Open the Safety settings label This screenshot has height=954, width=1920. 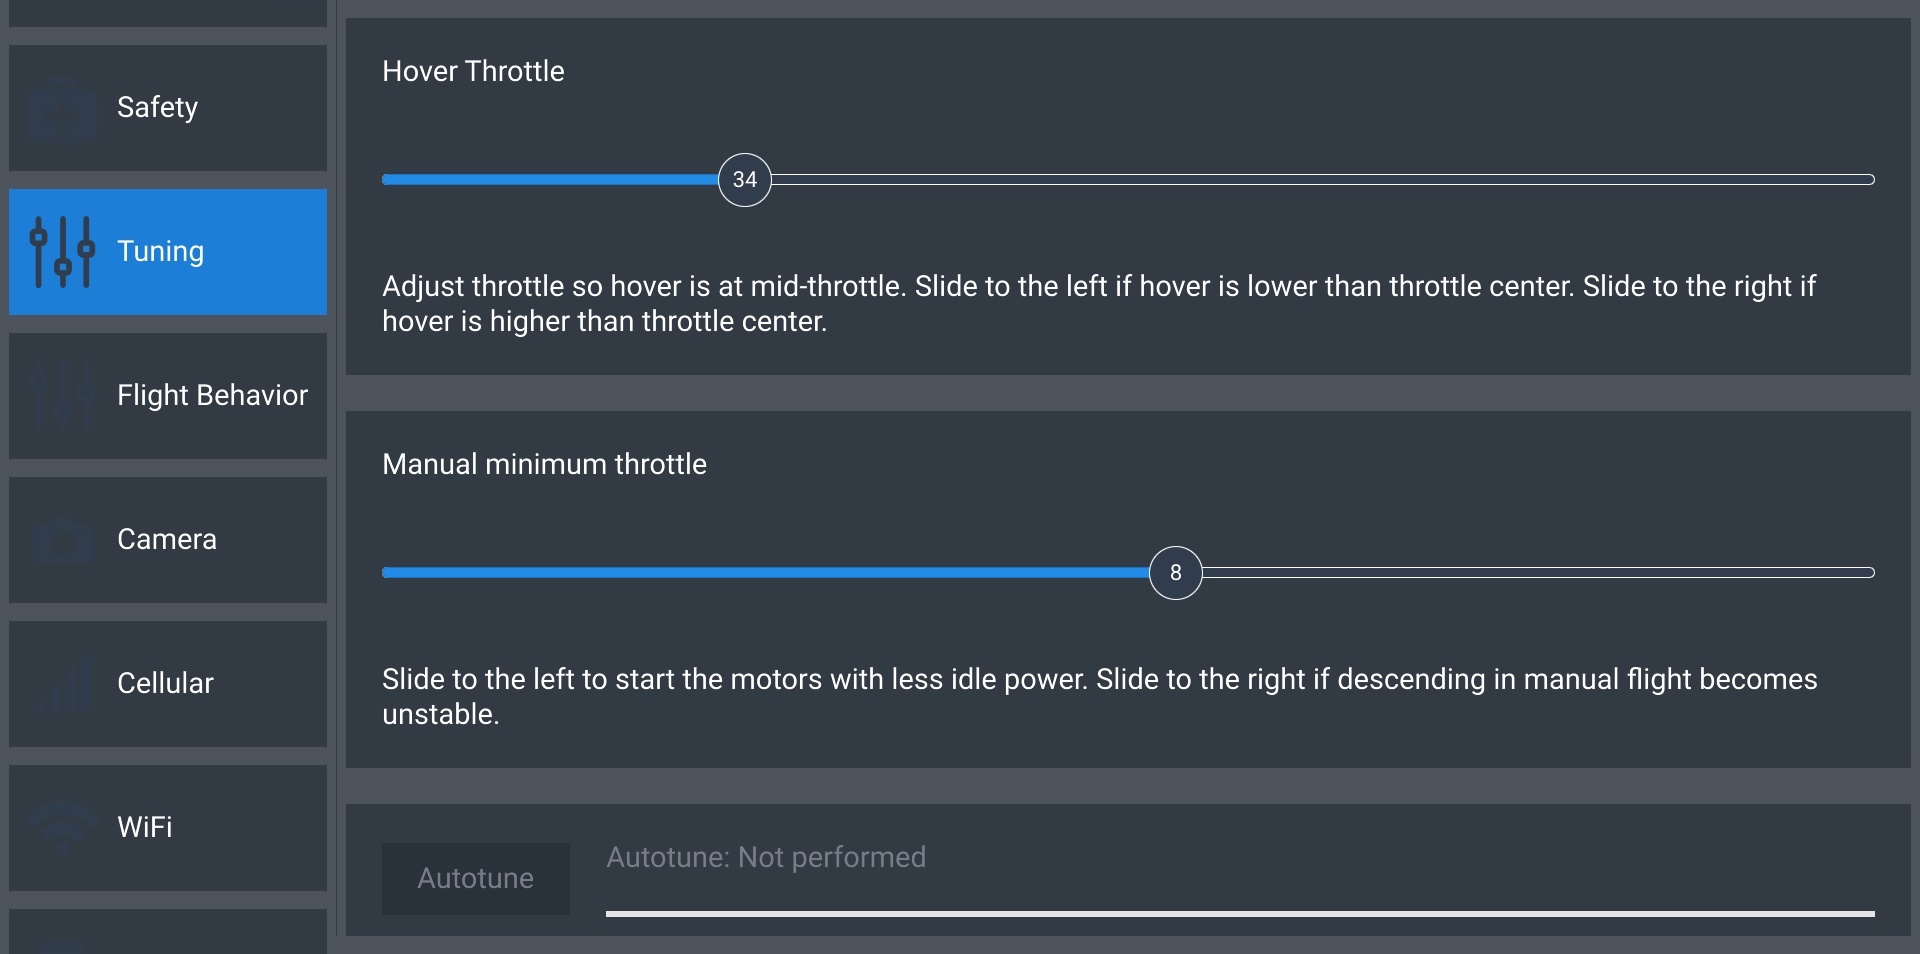(157, 108)
